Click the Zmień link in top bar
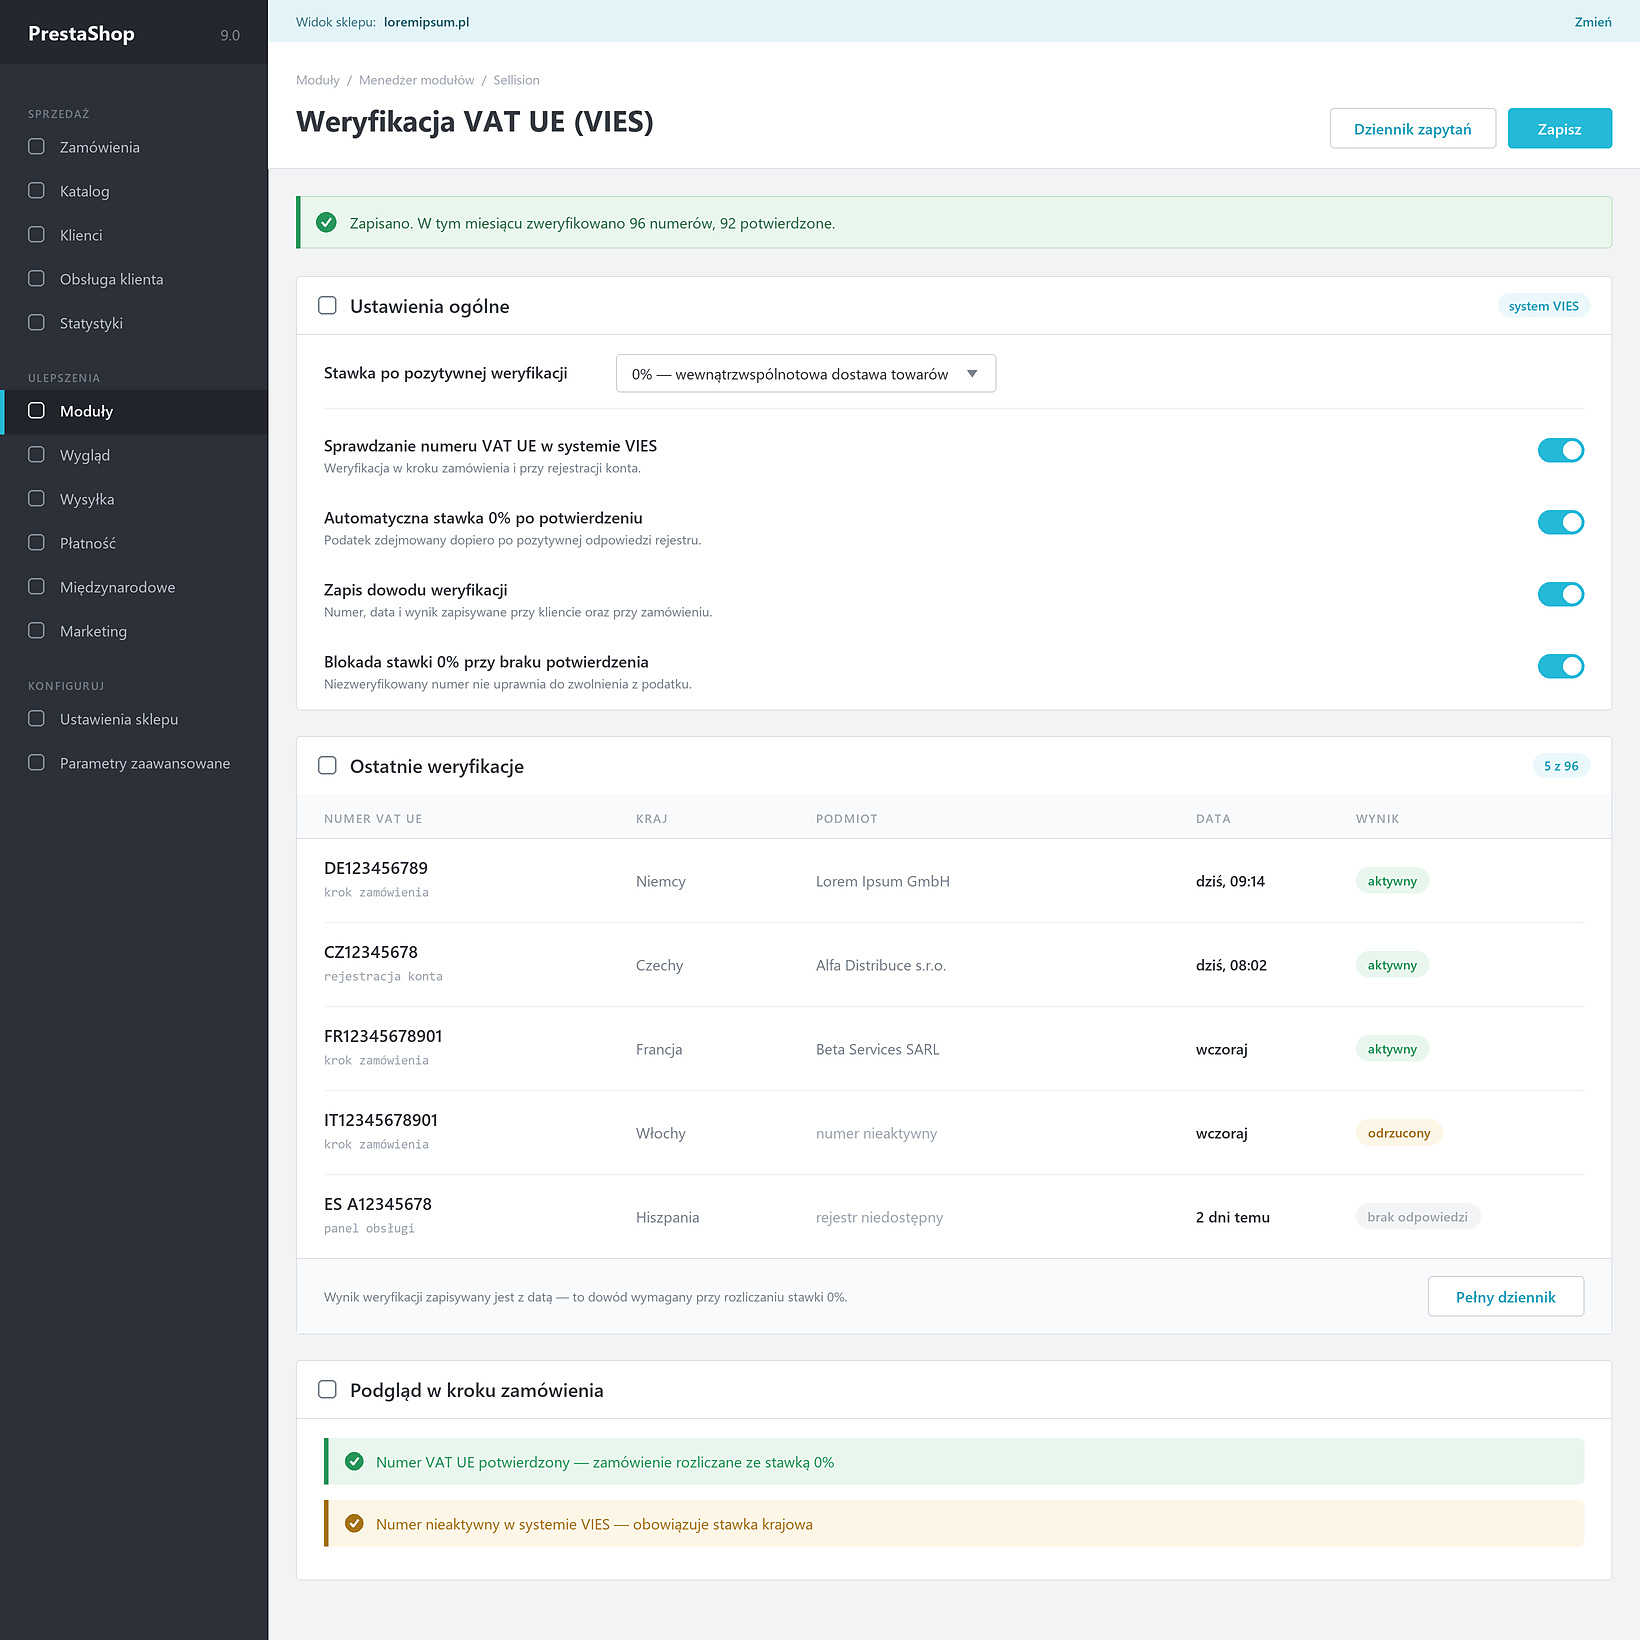 pos(1592,22)
